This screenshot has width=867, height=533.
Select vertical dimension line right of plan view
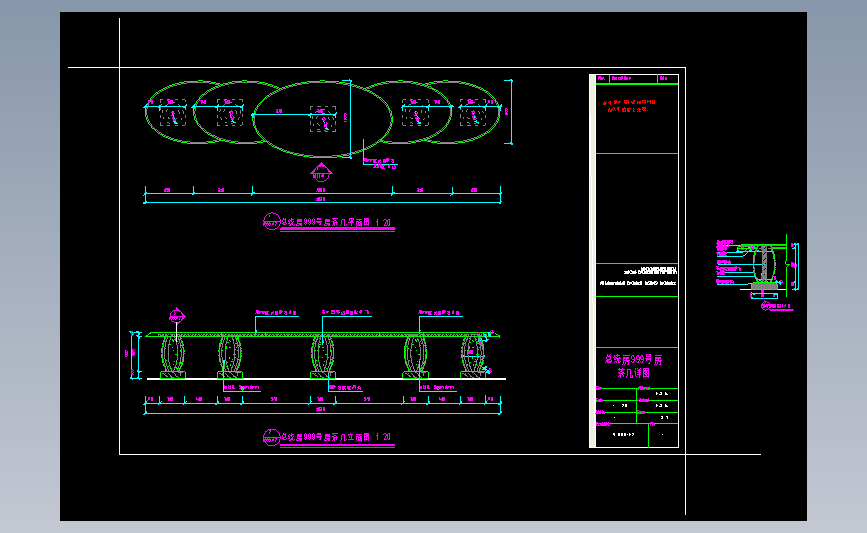(509, 112)
